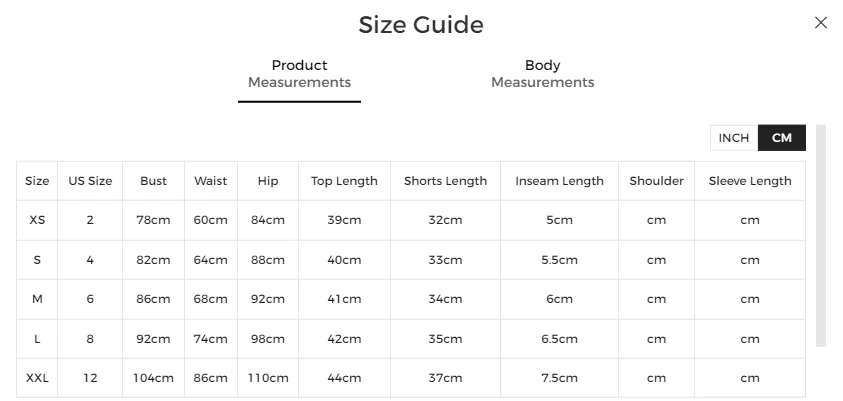Click the Bust column header
Screen dimensions: 843x401
tap(153, 181)
